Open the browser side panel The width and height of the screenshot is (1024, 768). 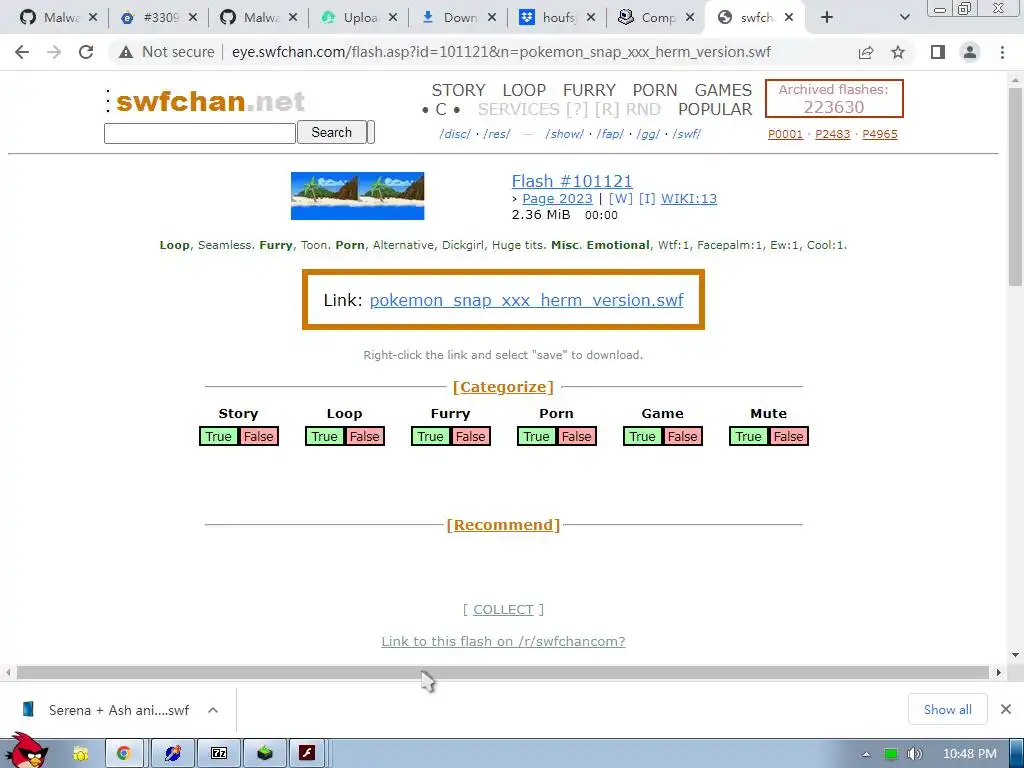(938, 52)
